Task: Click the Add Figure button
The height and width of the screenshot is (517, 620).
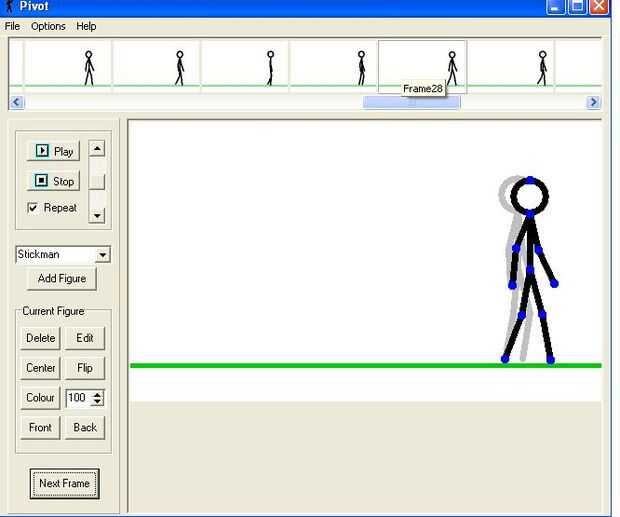Action: (x=62, y=279)
